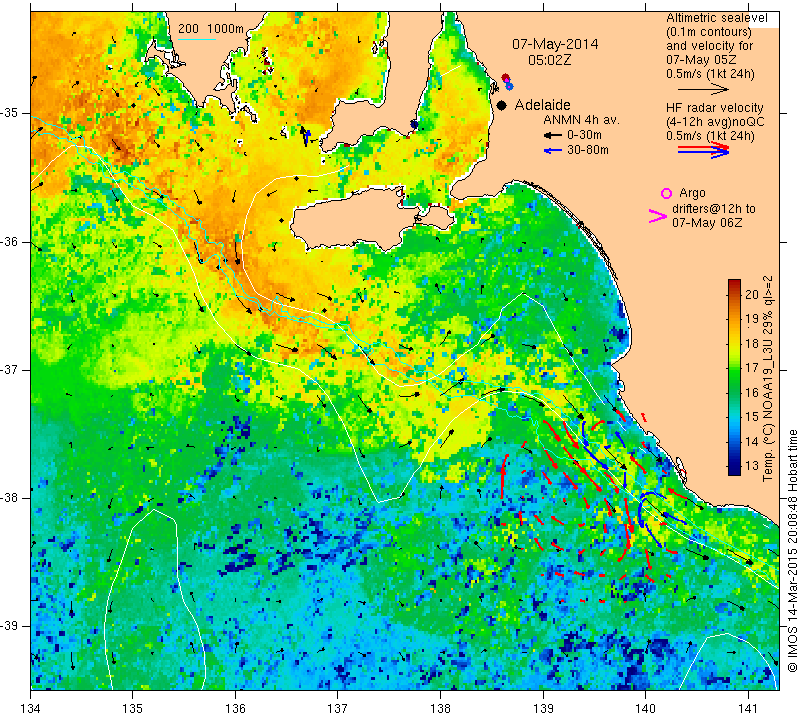Click the blue 30-80m ANMN legend arrow

point(553,151)
